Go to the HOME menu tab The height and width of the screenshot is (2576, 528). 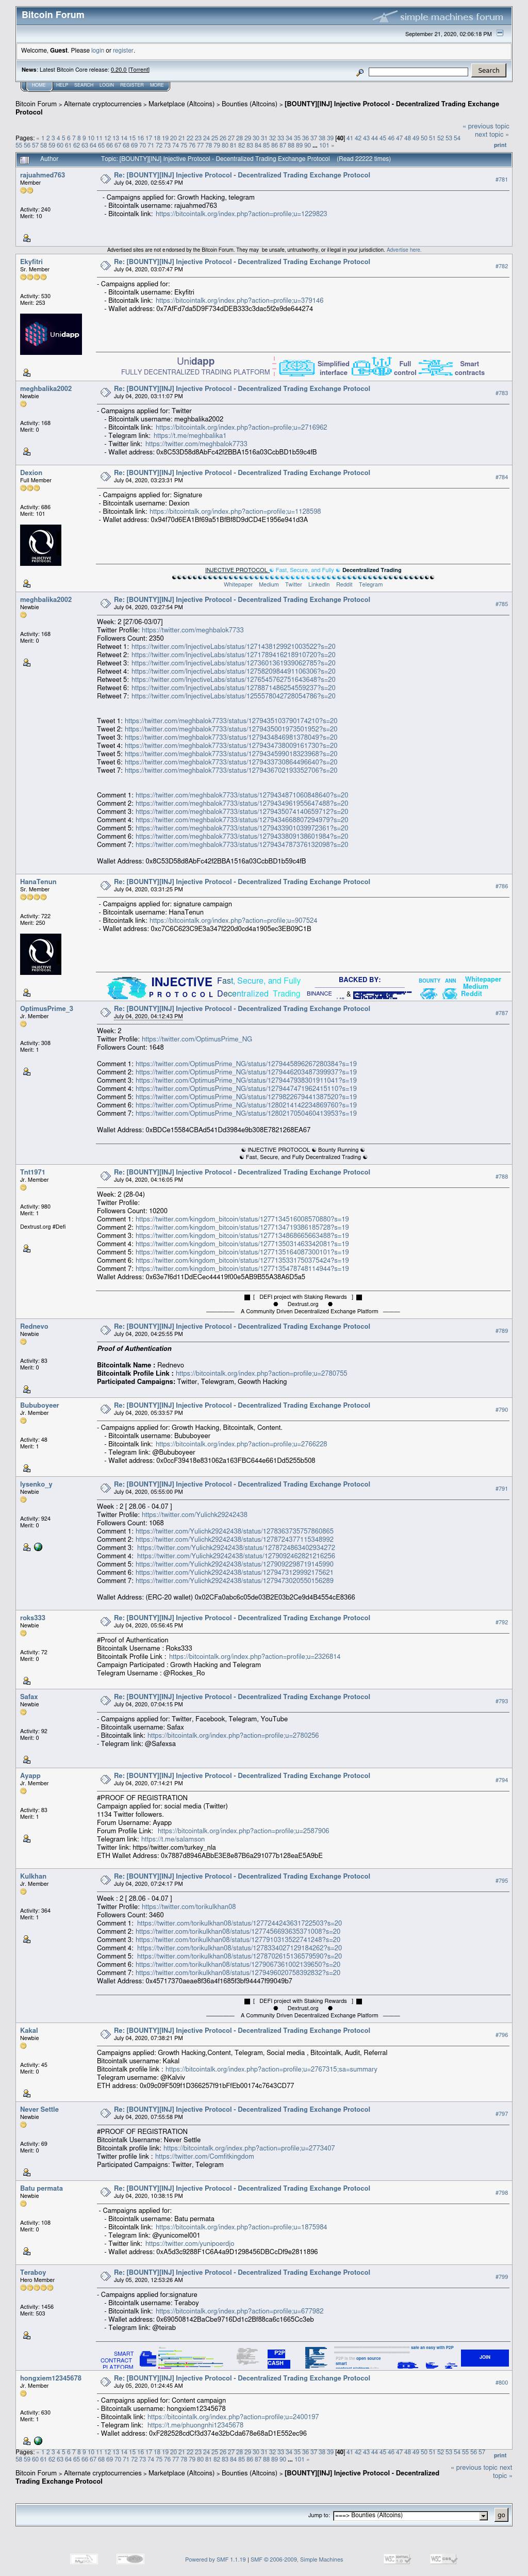38,85
